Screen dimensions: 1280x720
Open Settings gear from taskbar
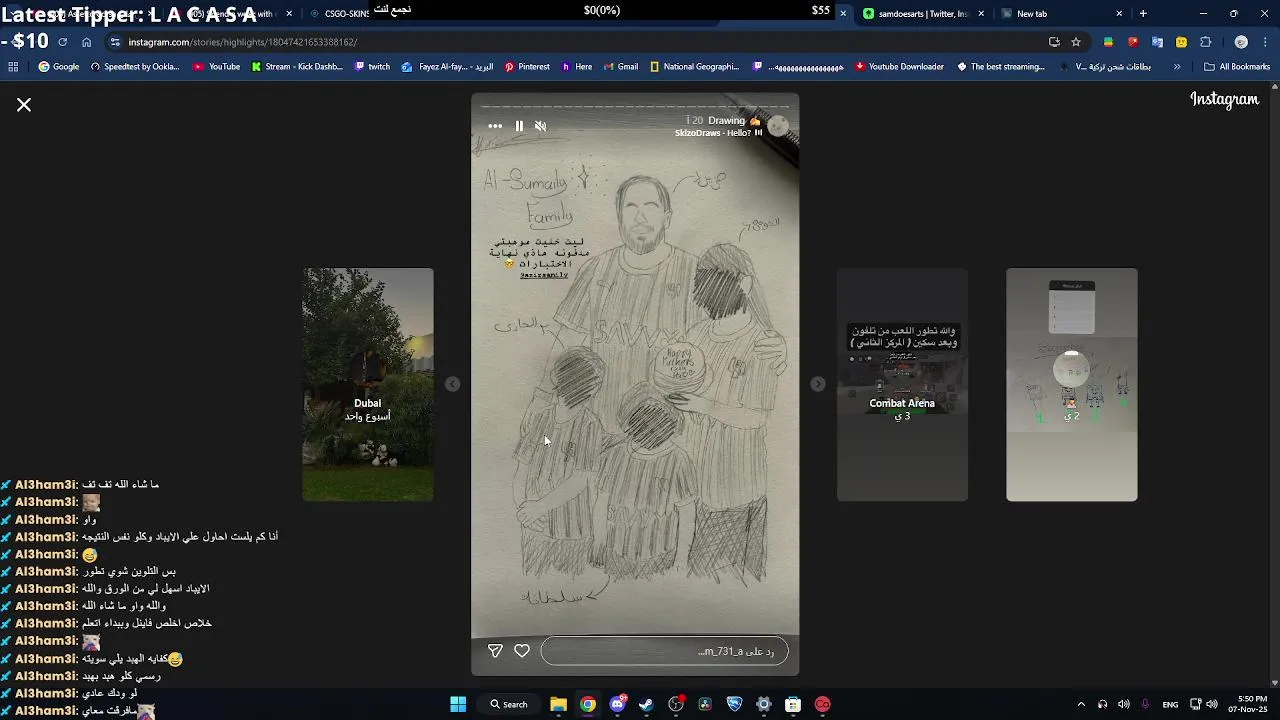click(x=764, y=704)
